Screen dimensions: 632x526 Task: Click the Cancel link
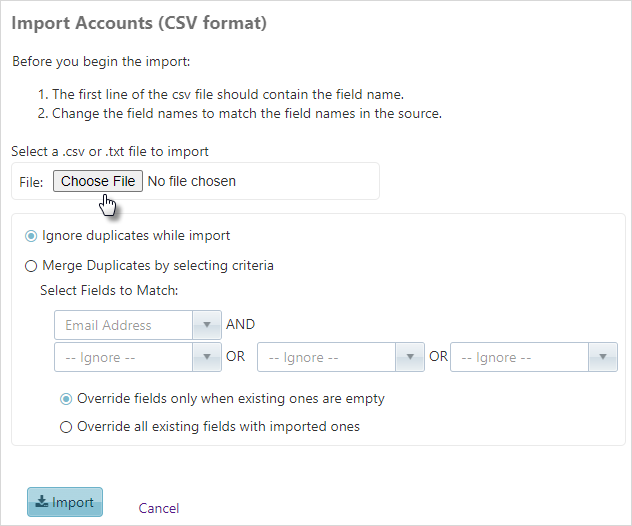[x=159, y=508]
